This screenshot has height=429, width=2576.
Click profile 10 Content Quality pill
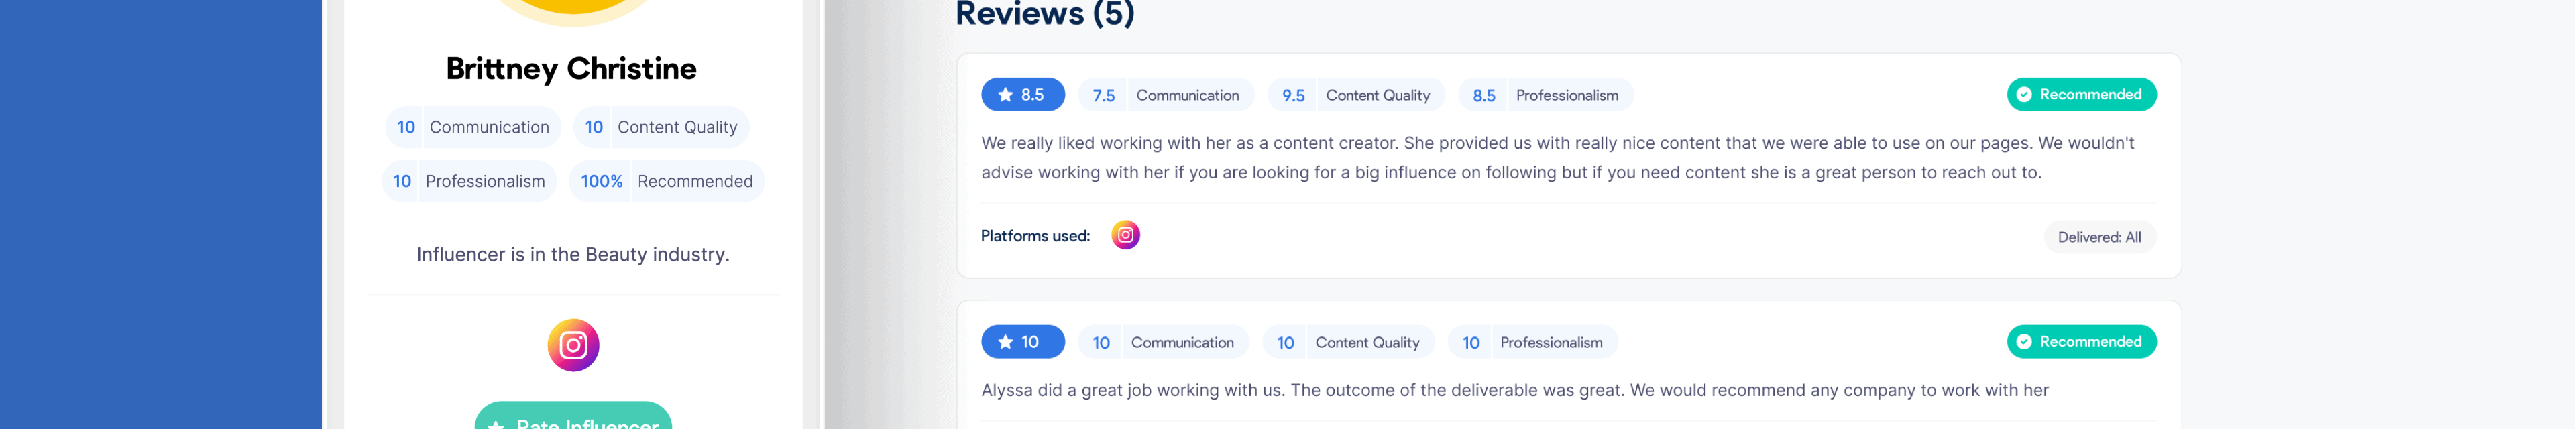(x=661, y=127)
